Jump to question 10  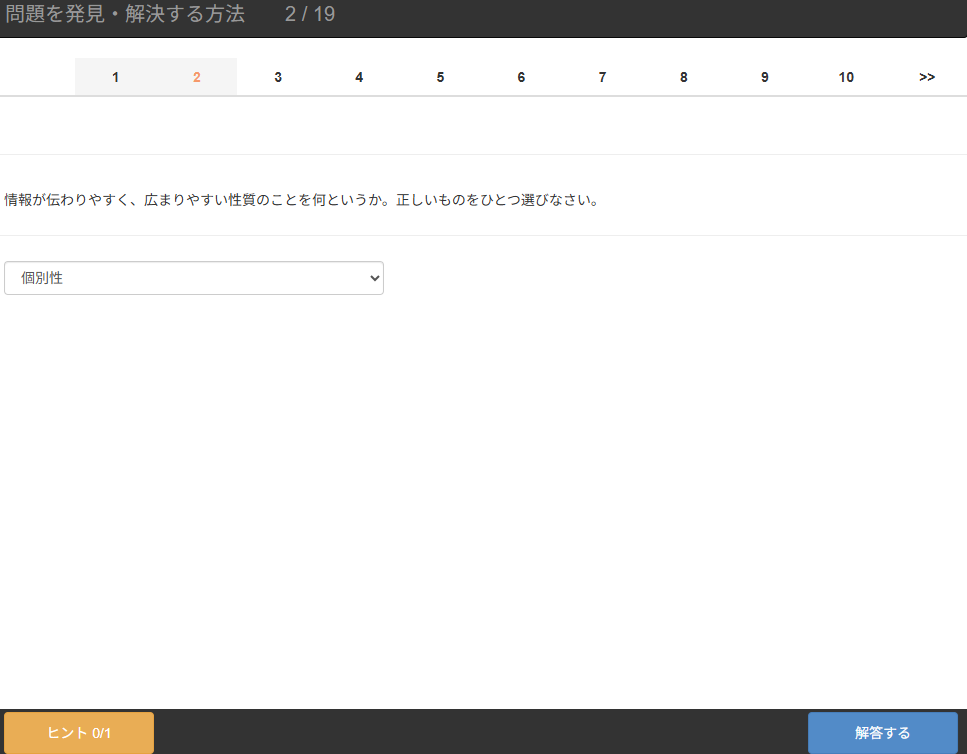846,77
